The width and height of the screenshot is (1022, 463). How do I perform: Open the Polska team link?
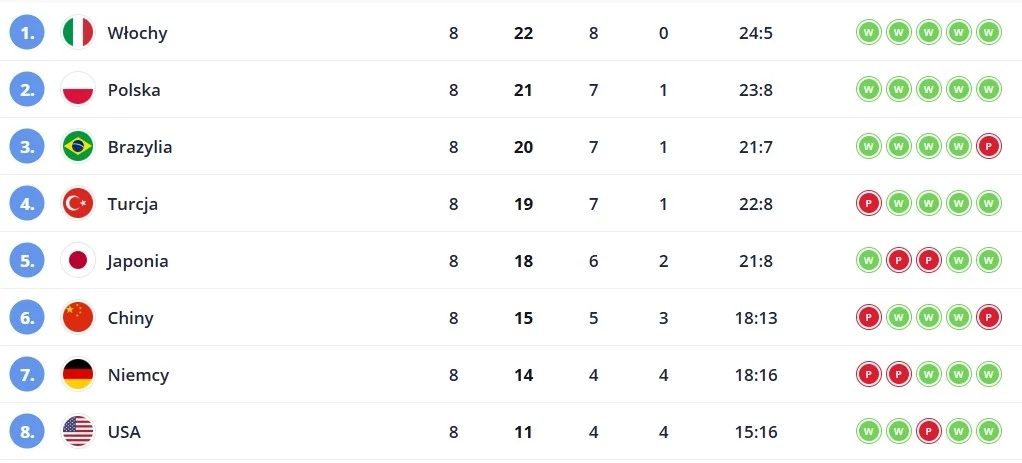coord(134,90)
